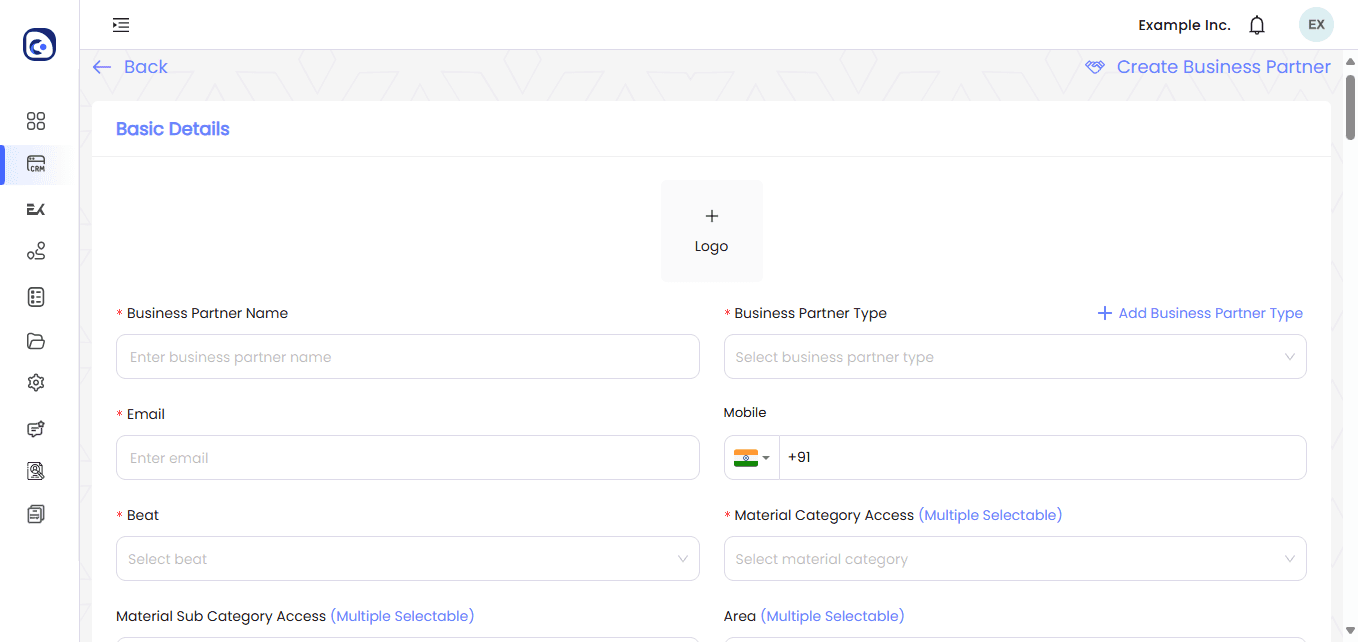Click the India flag in Mobile field
Image resolution: width=1358 pixels, height=642 pixels.
(x=745, y=458)
